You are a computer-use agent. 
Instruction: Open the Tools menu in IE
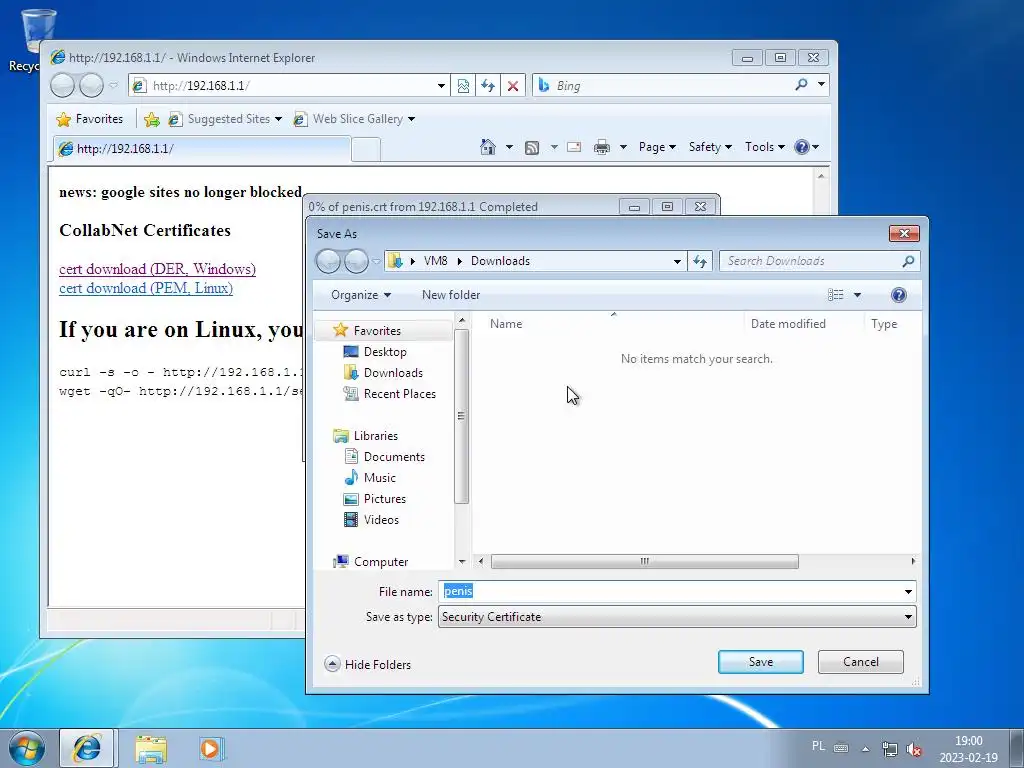(x=764, y=147)
